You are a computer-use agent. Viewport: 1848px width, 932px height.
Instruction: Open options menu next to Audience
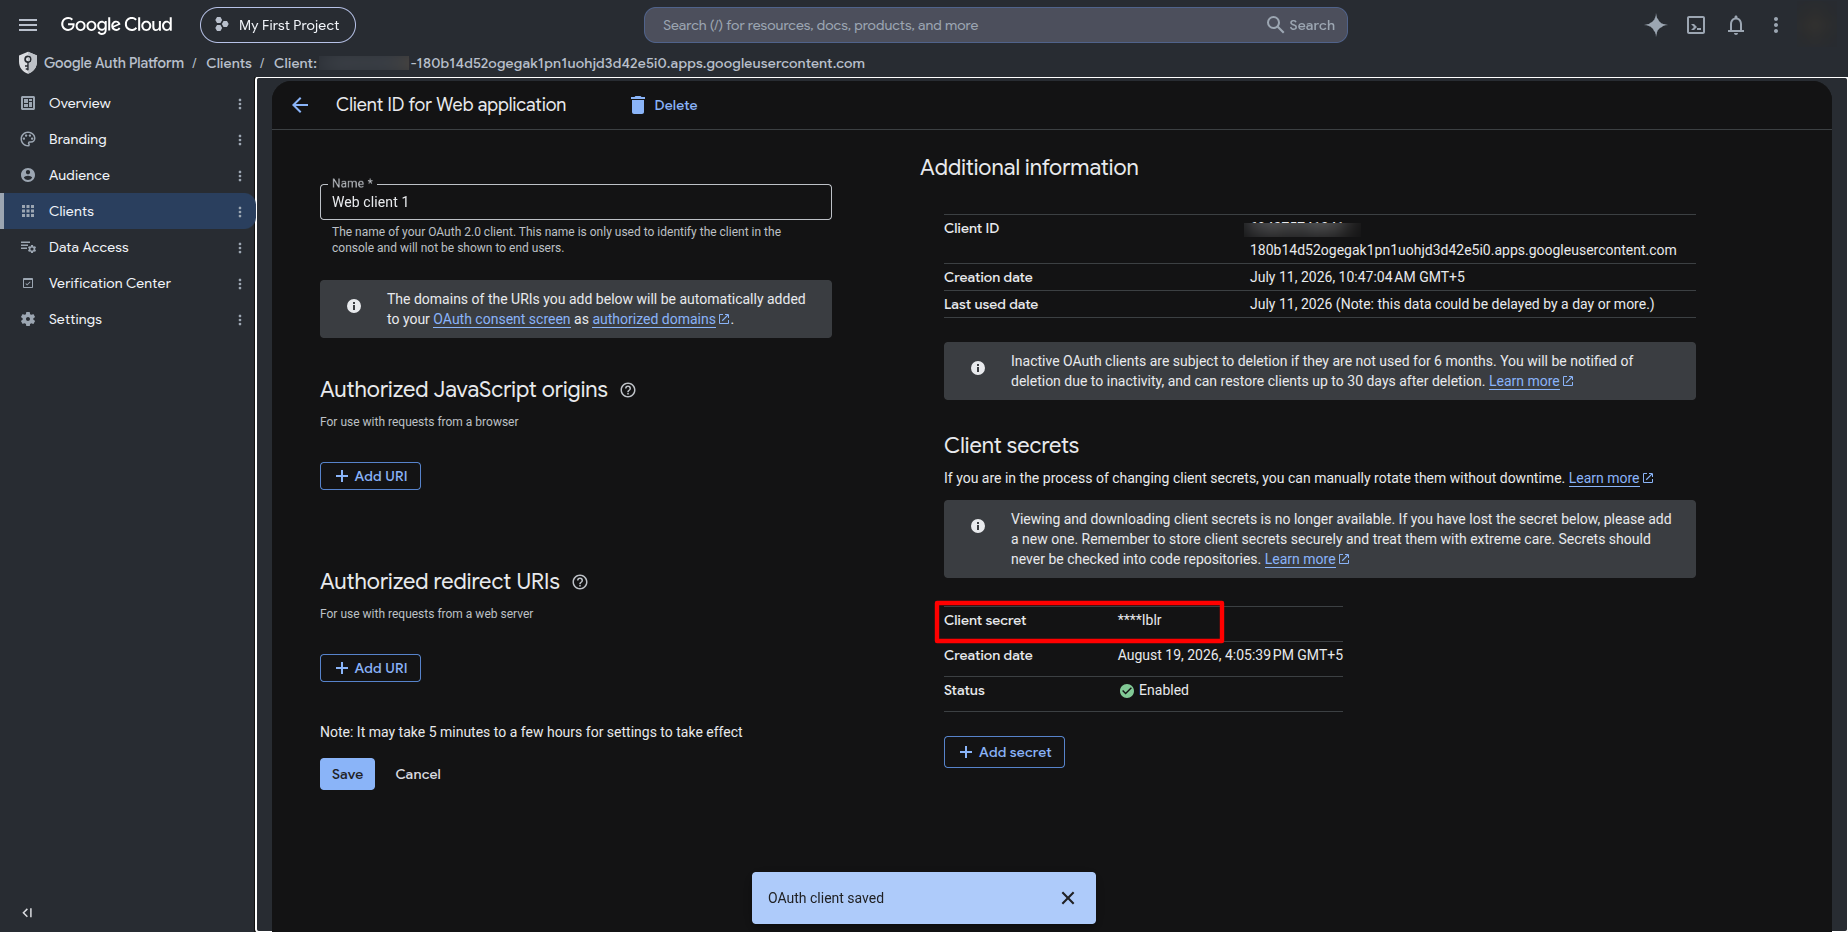coord(240,176)
